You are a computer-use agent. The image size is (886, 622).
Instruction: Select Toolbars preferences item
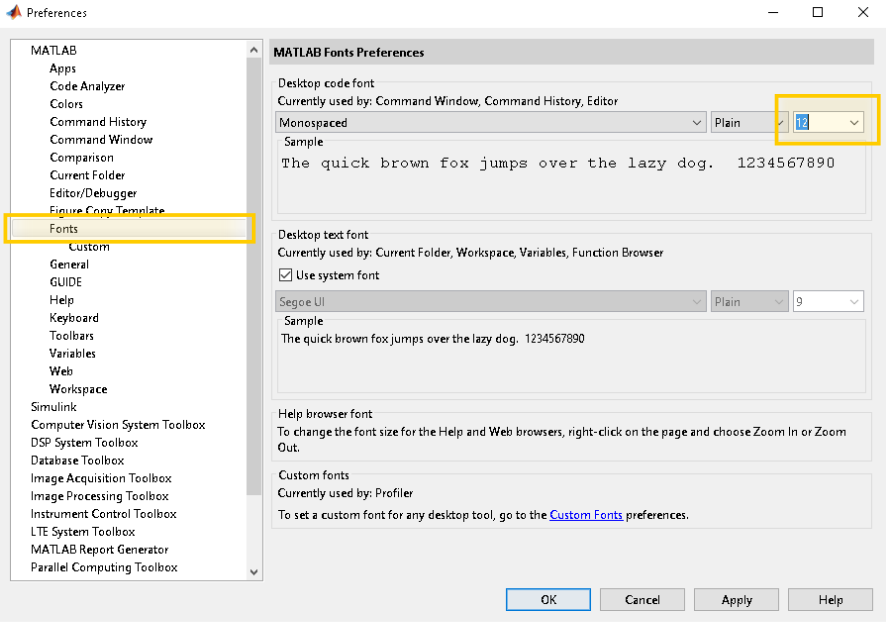tap(71, 336)
